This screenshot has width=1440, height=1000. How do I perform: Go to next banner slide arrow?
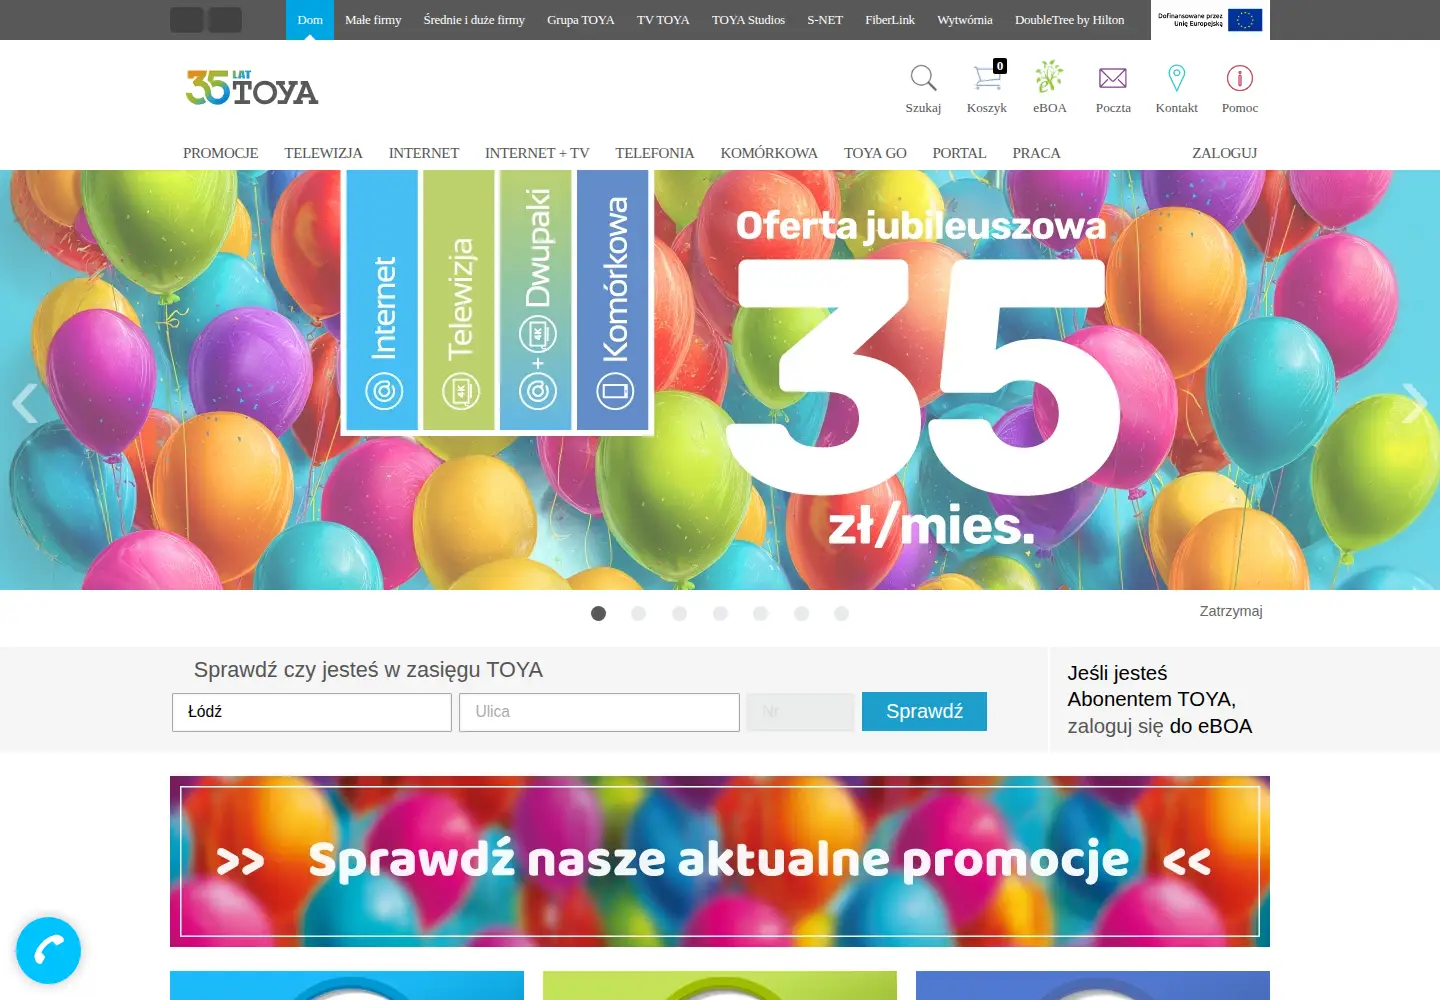[1414, 404]
